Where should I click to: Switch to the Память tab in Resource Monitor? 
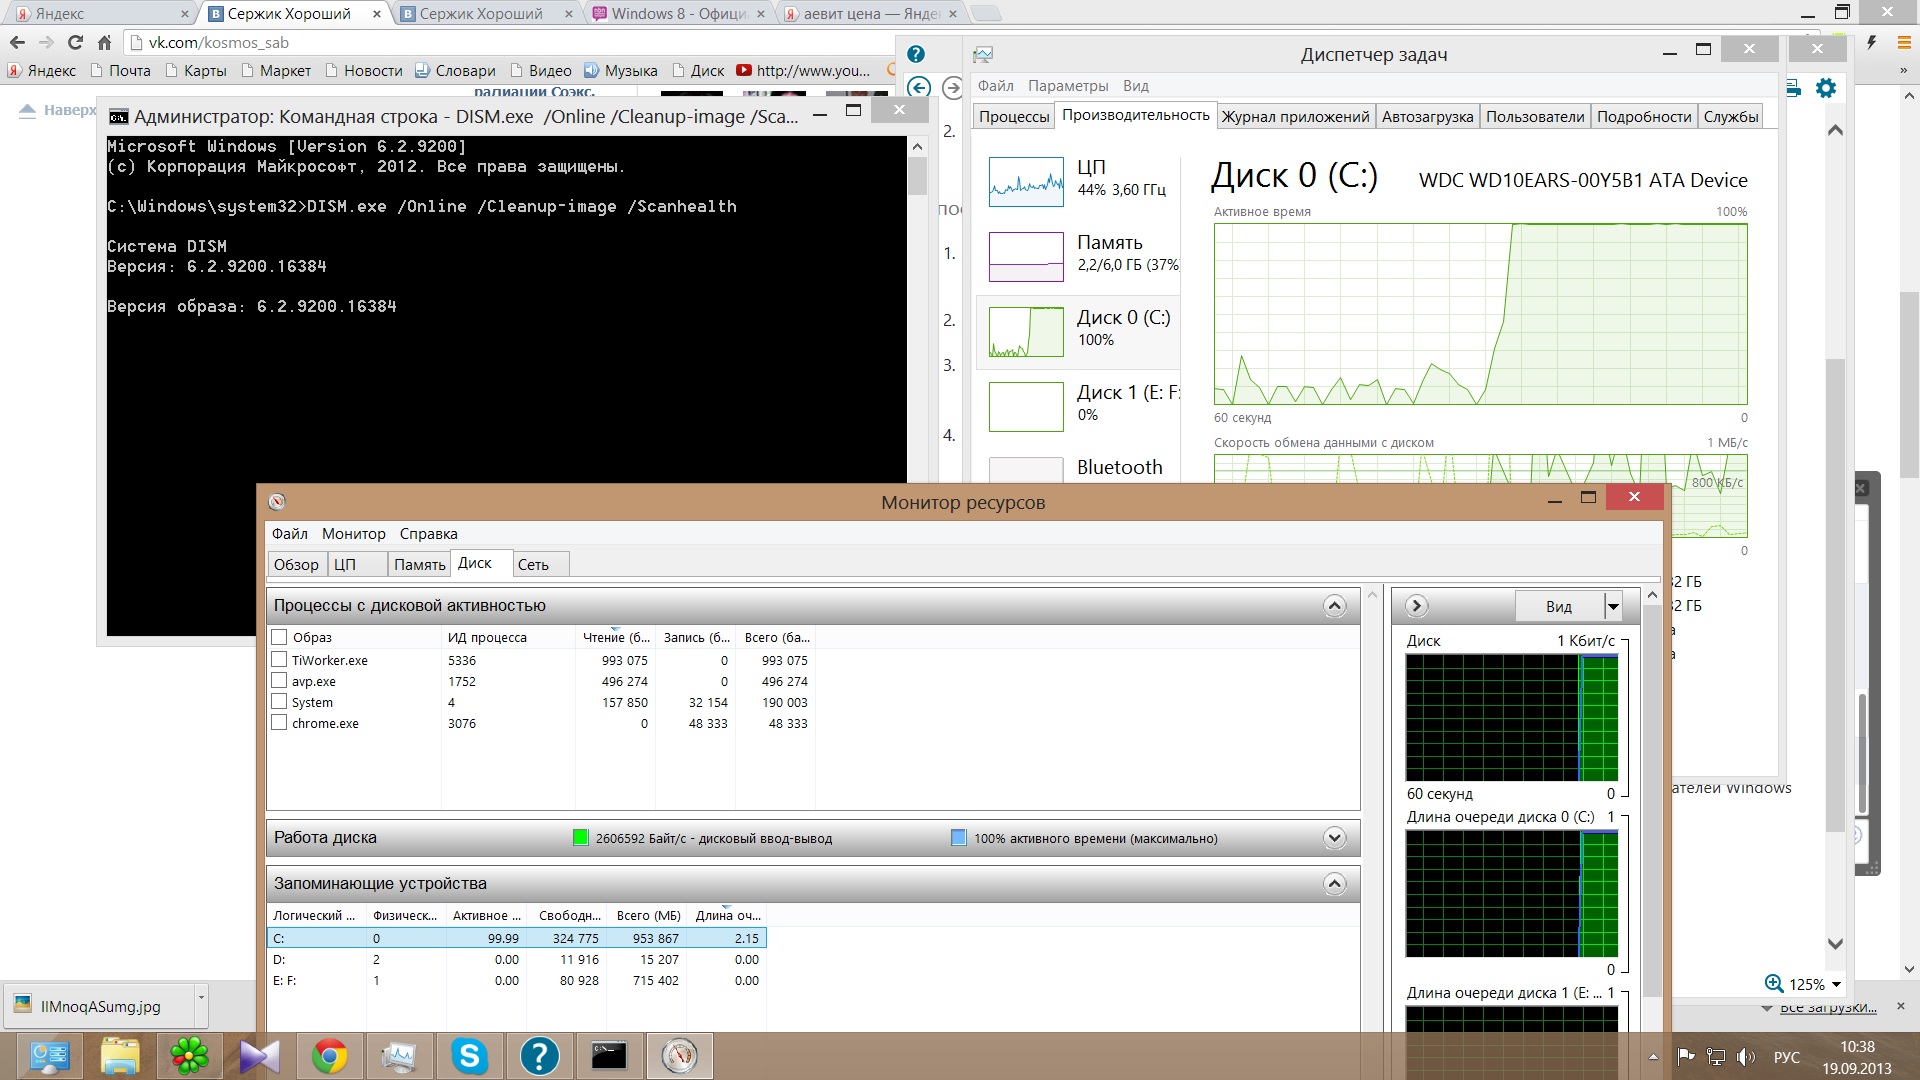(419, 565)
